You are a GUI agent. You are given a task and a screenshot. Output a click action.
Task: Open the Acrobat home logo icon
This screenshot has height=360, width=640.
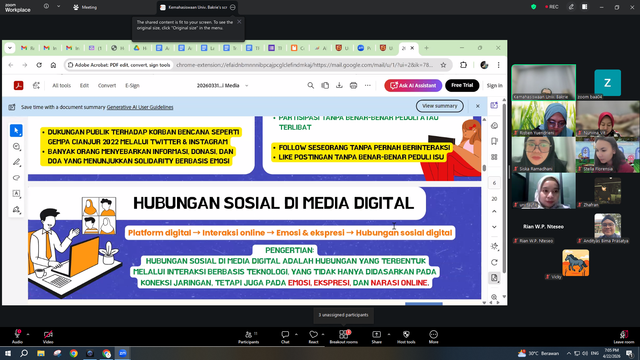click(18, 85)
